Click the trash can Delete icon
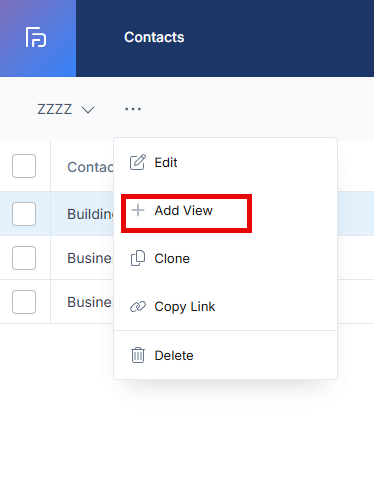 tap(138, 355)
